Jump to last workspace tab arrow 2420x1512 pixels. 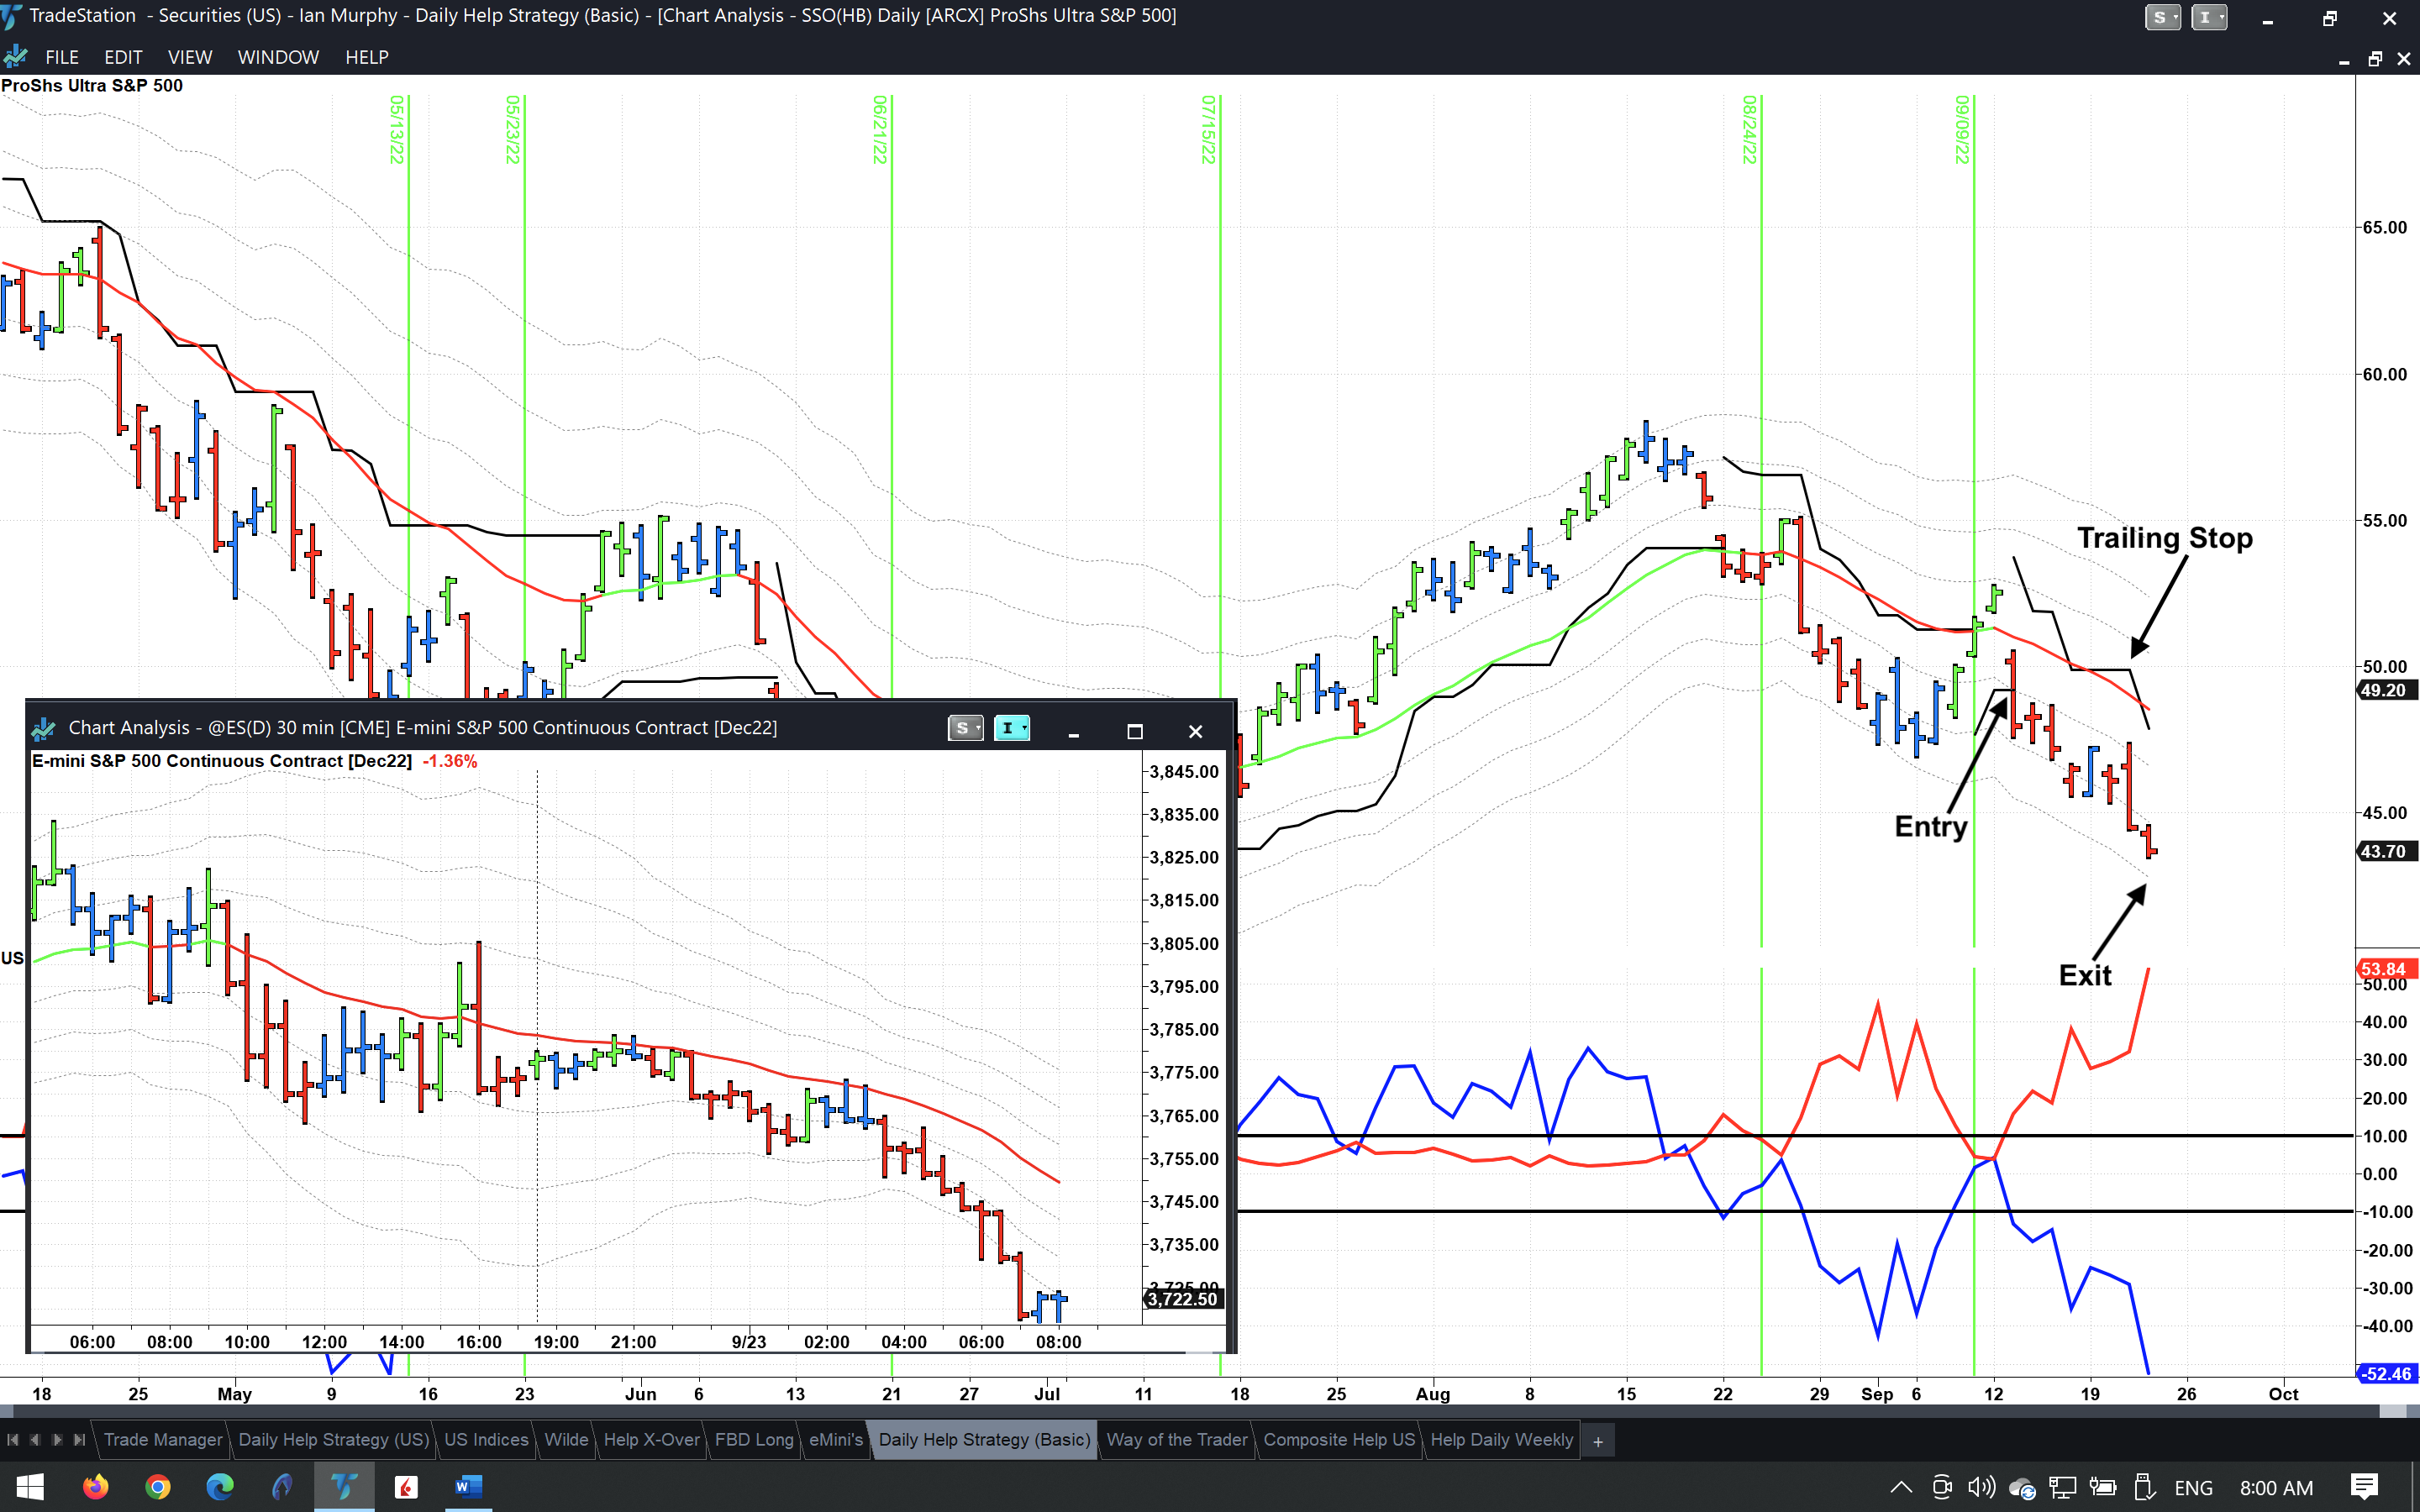(79, 1439)
